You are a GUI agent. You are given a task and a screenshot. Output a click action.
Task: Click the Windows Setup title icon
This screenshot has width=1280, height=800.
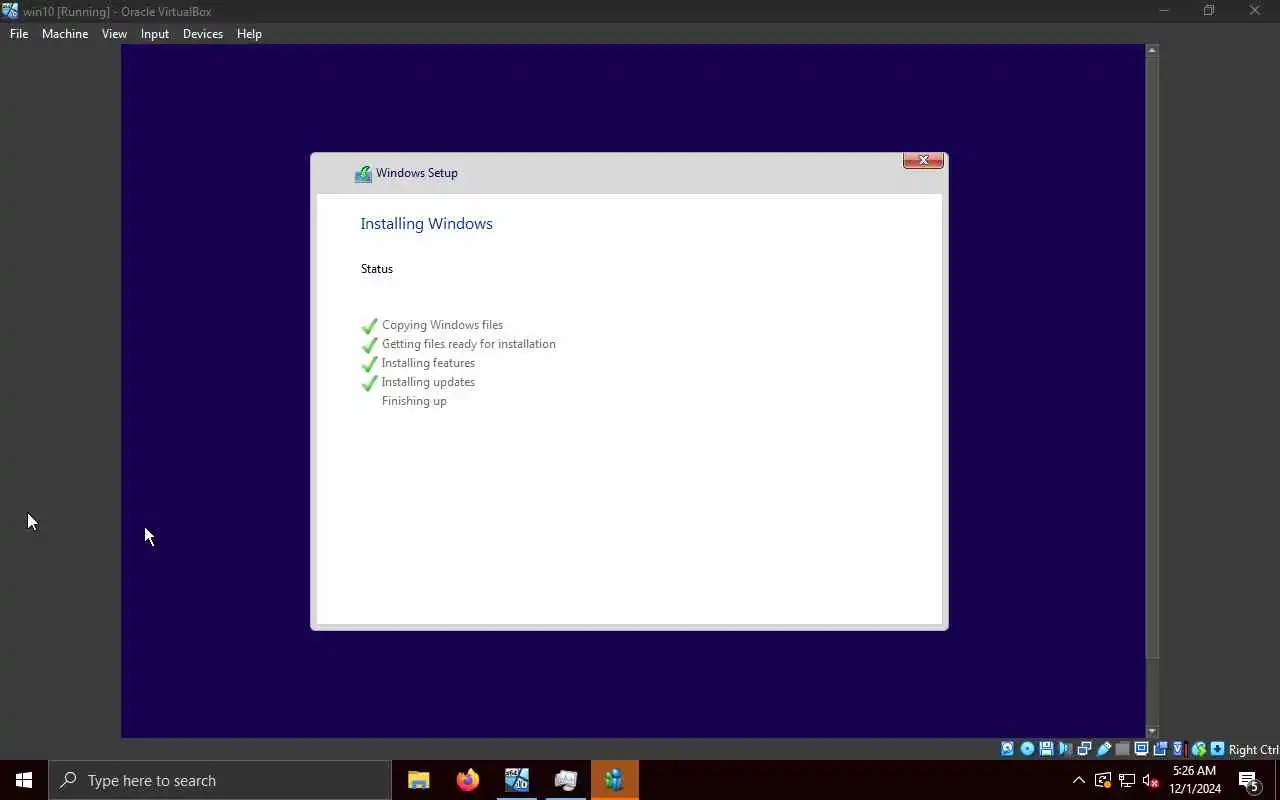(363, 174)
